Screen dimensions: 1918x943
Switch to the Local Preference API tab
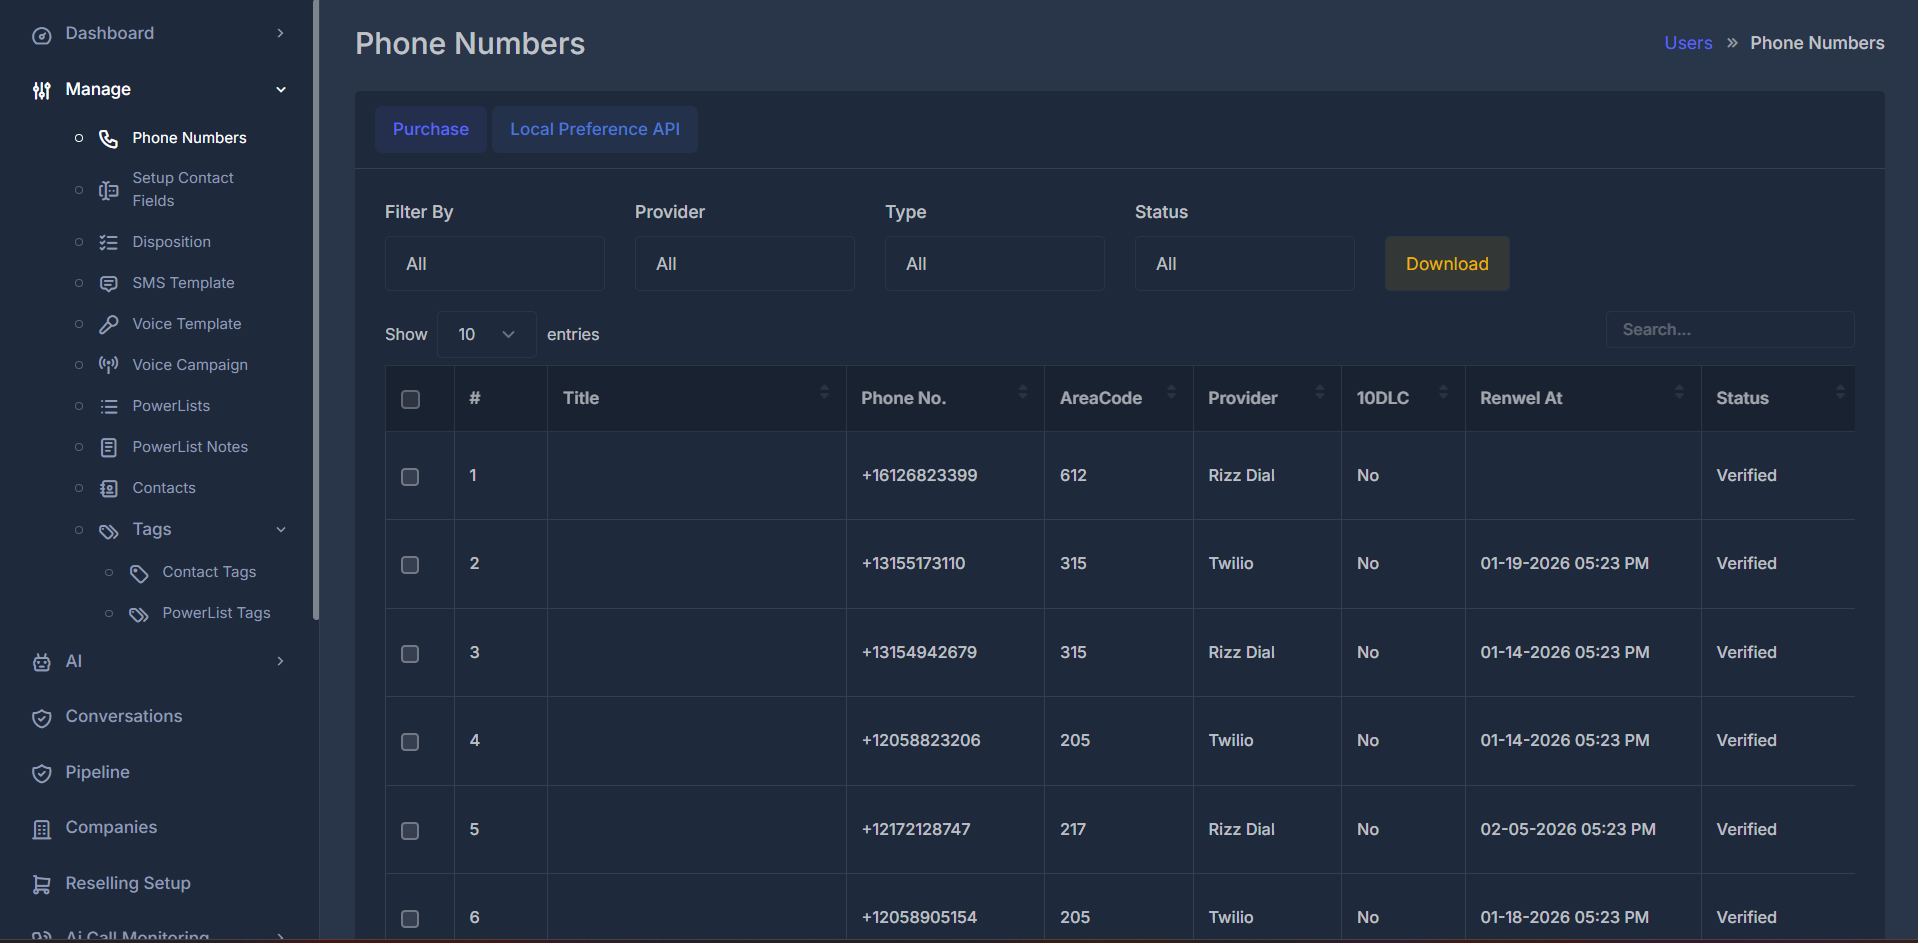[x=594, y=129]
